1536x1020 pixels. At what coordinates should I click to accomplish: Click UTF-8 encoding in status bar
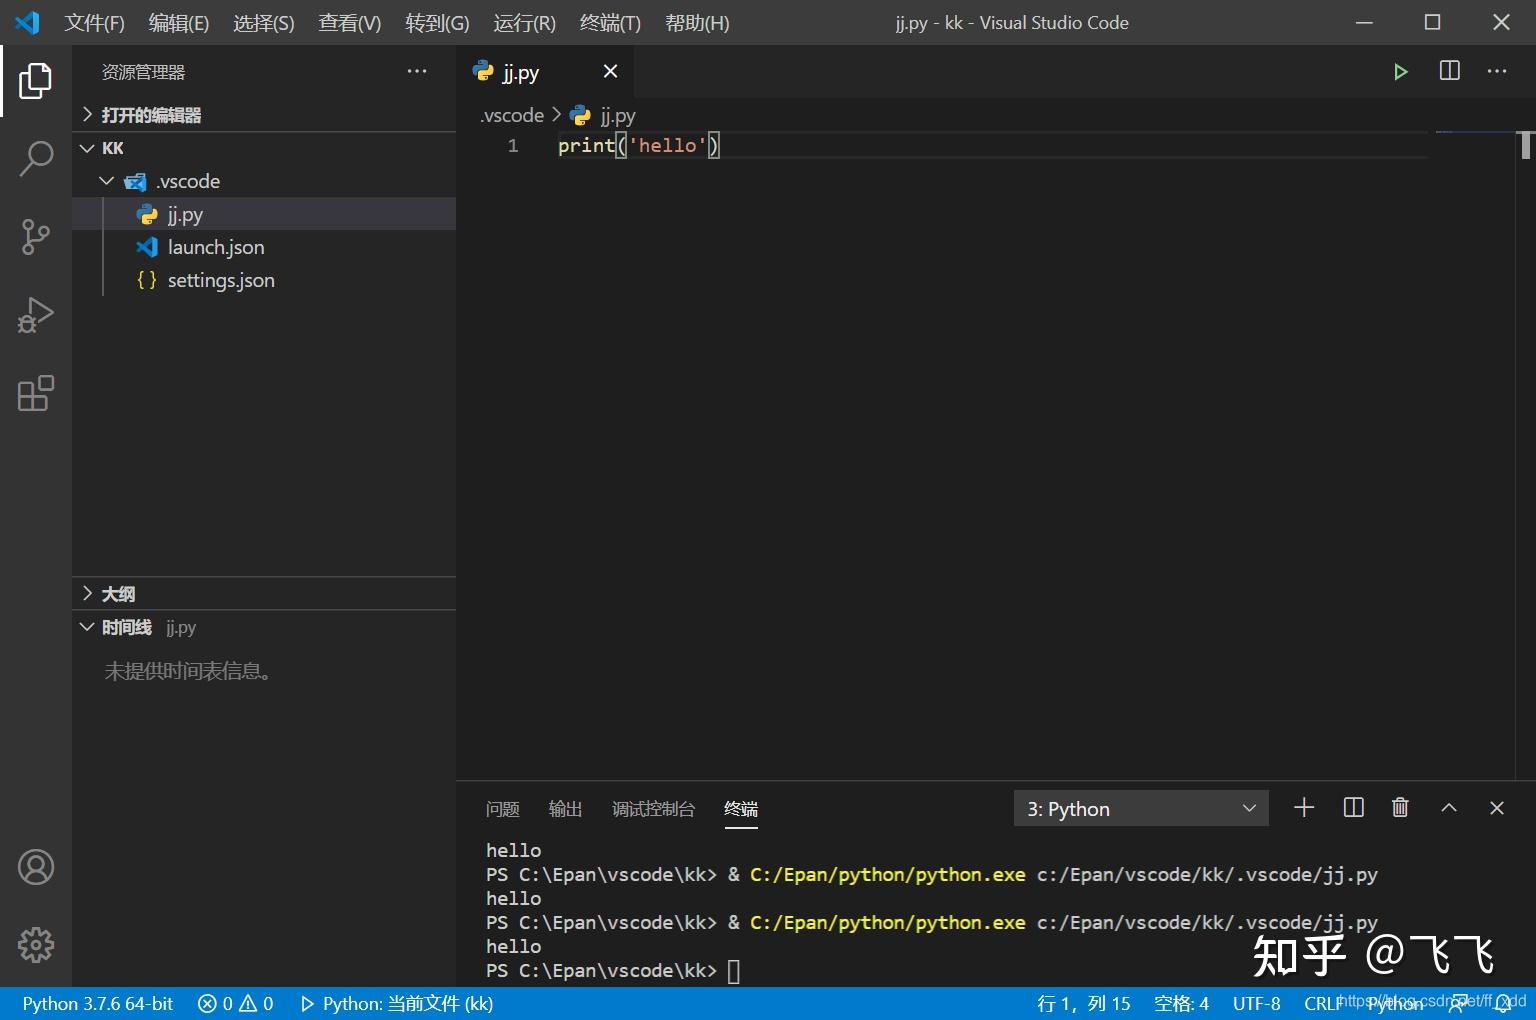[1256, 1003]
